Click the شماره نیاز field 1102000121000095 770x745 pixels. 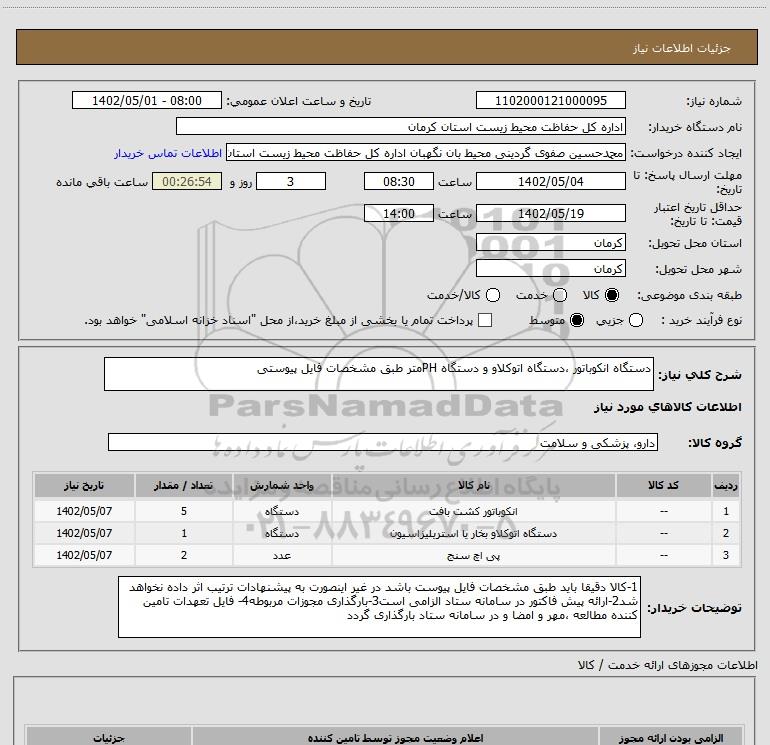tap(550, 100)
